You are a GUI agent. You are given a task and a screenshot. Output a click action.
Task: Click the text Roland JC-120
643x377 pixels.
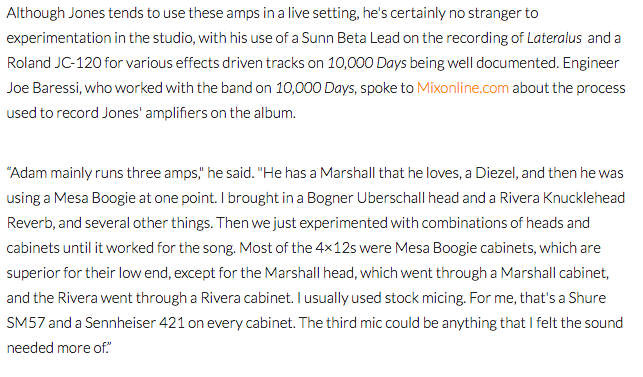pyautogui.click(x=54, y=63)
